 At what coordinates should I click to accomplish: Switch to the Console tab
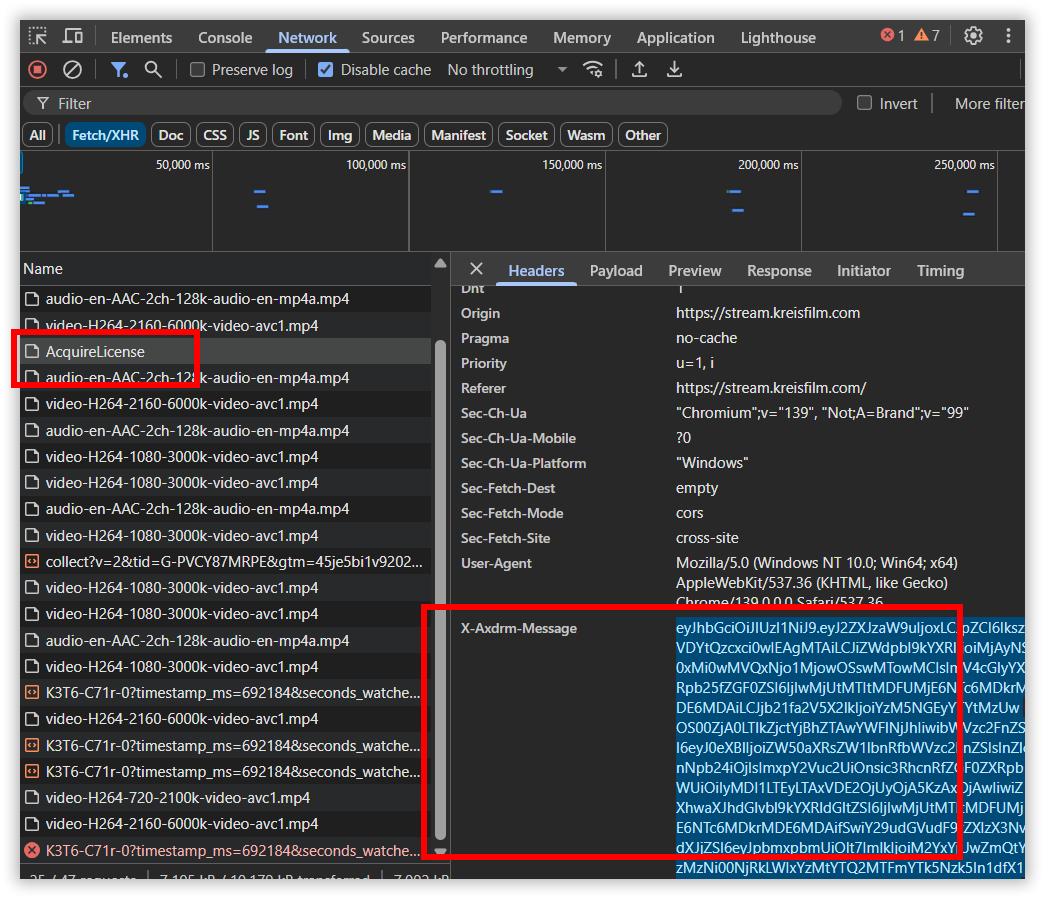coord(225,38)
